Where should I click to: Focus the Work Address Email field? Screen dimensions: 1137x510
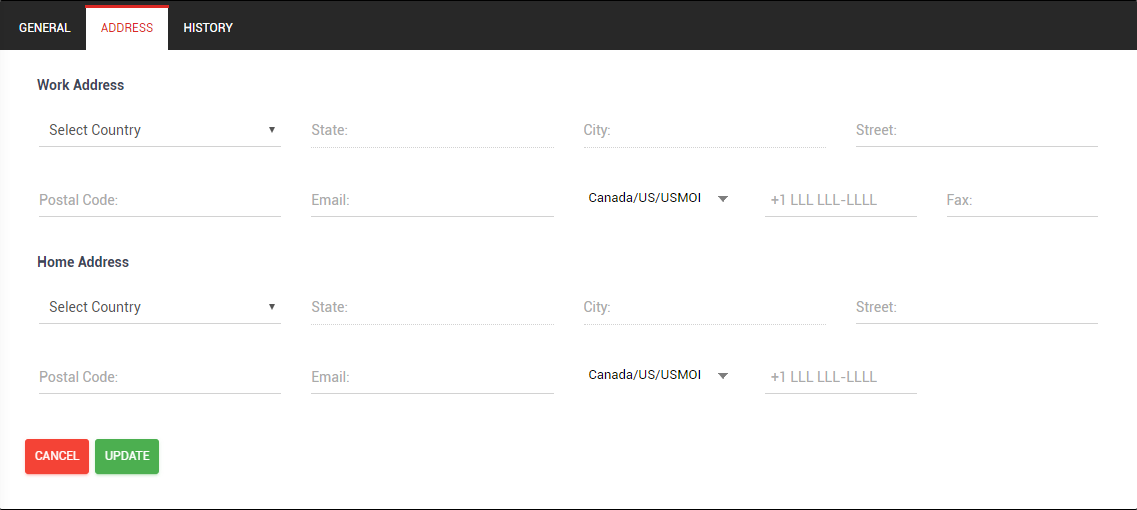pyautogui.click(x=432, y=200)
